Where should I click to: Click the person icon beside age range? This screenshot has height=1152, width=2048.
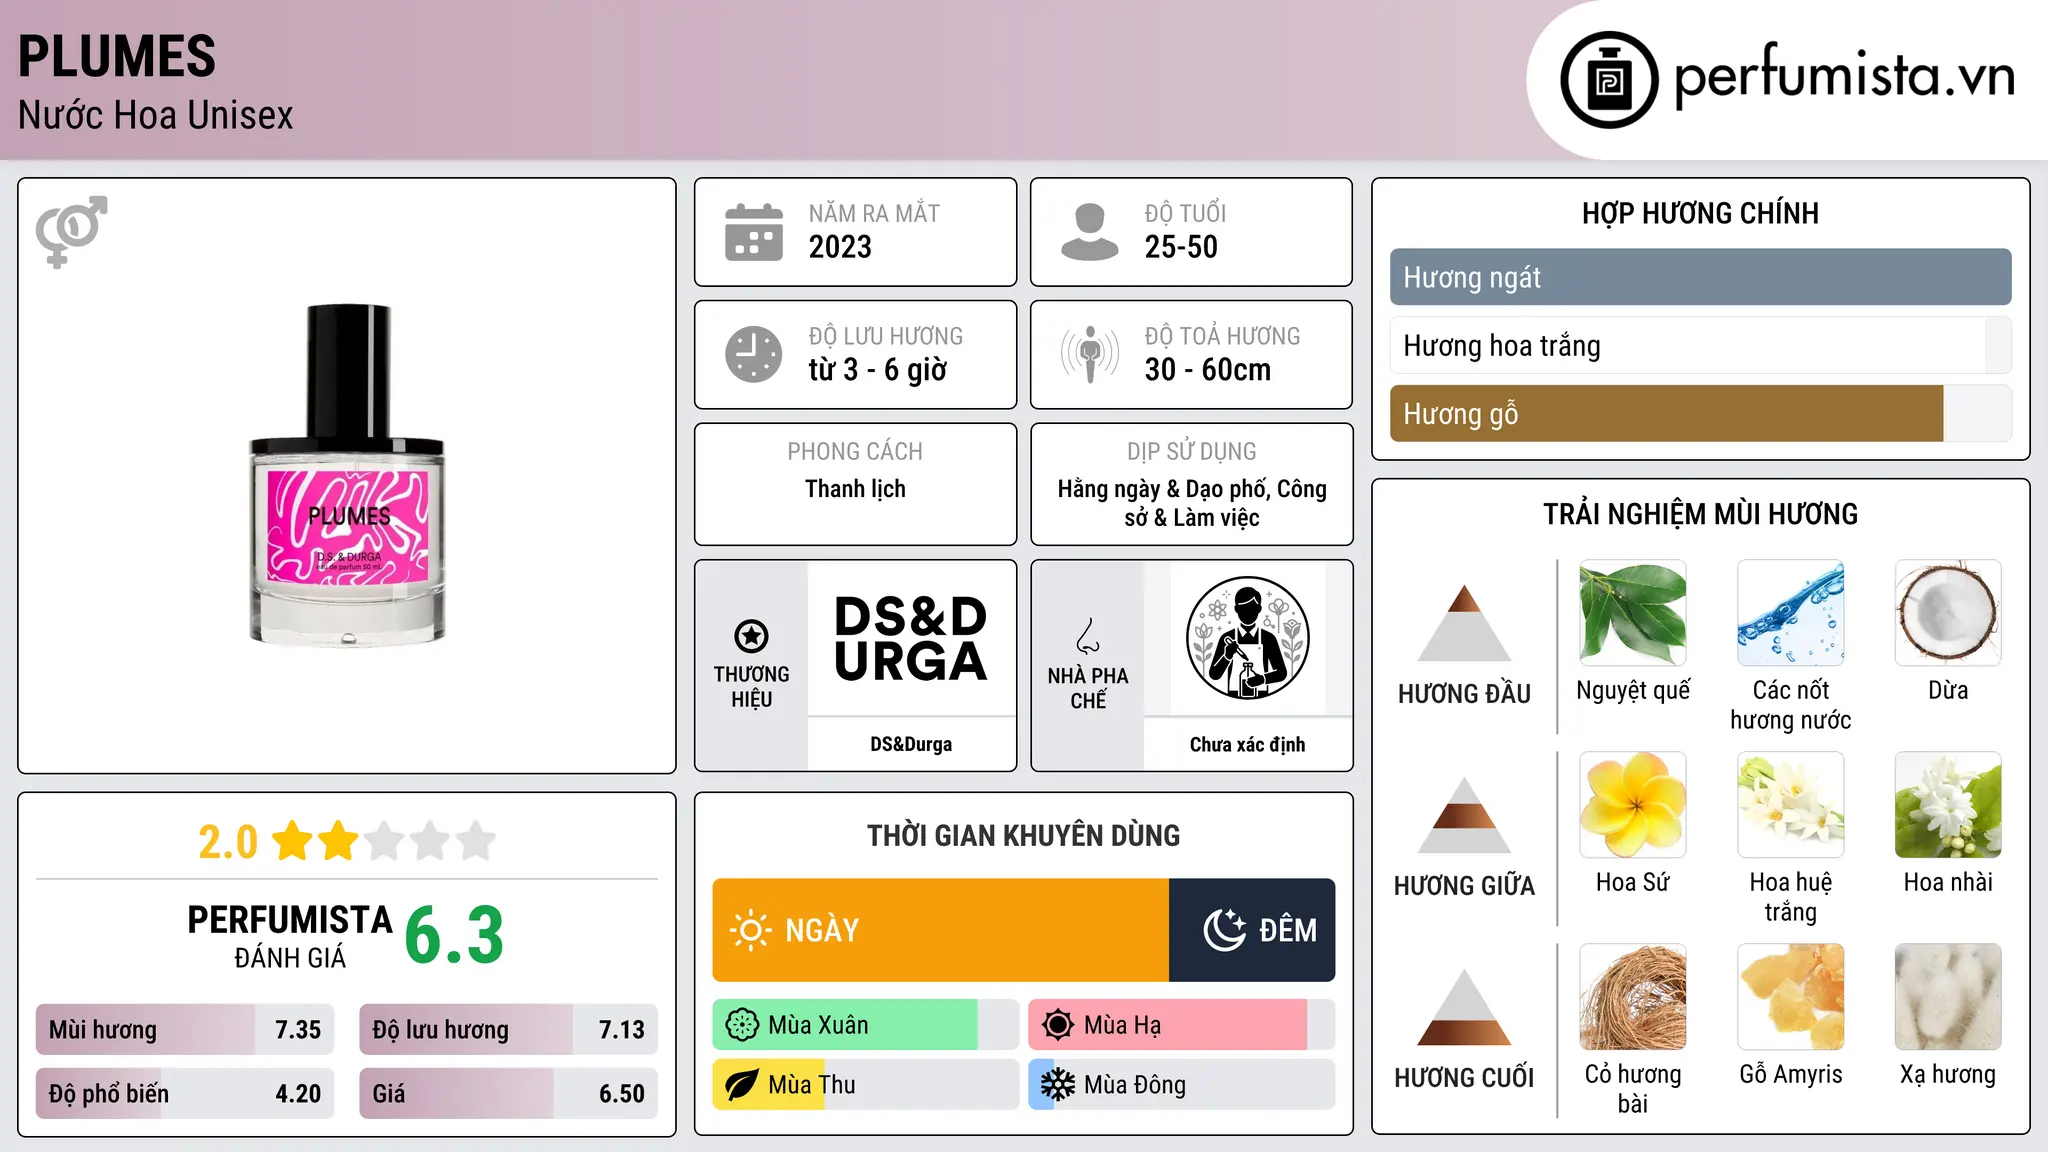pyautogui.click(x=1089, y=232)
